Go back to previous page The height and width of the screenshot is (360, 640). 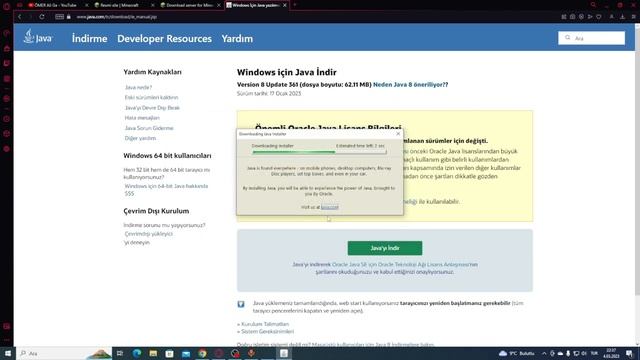pyautogui.click(x=19, y=17)
